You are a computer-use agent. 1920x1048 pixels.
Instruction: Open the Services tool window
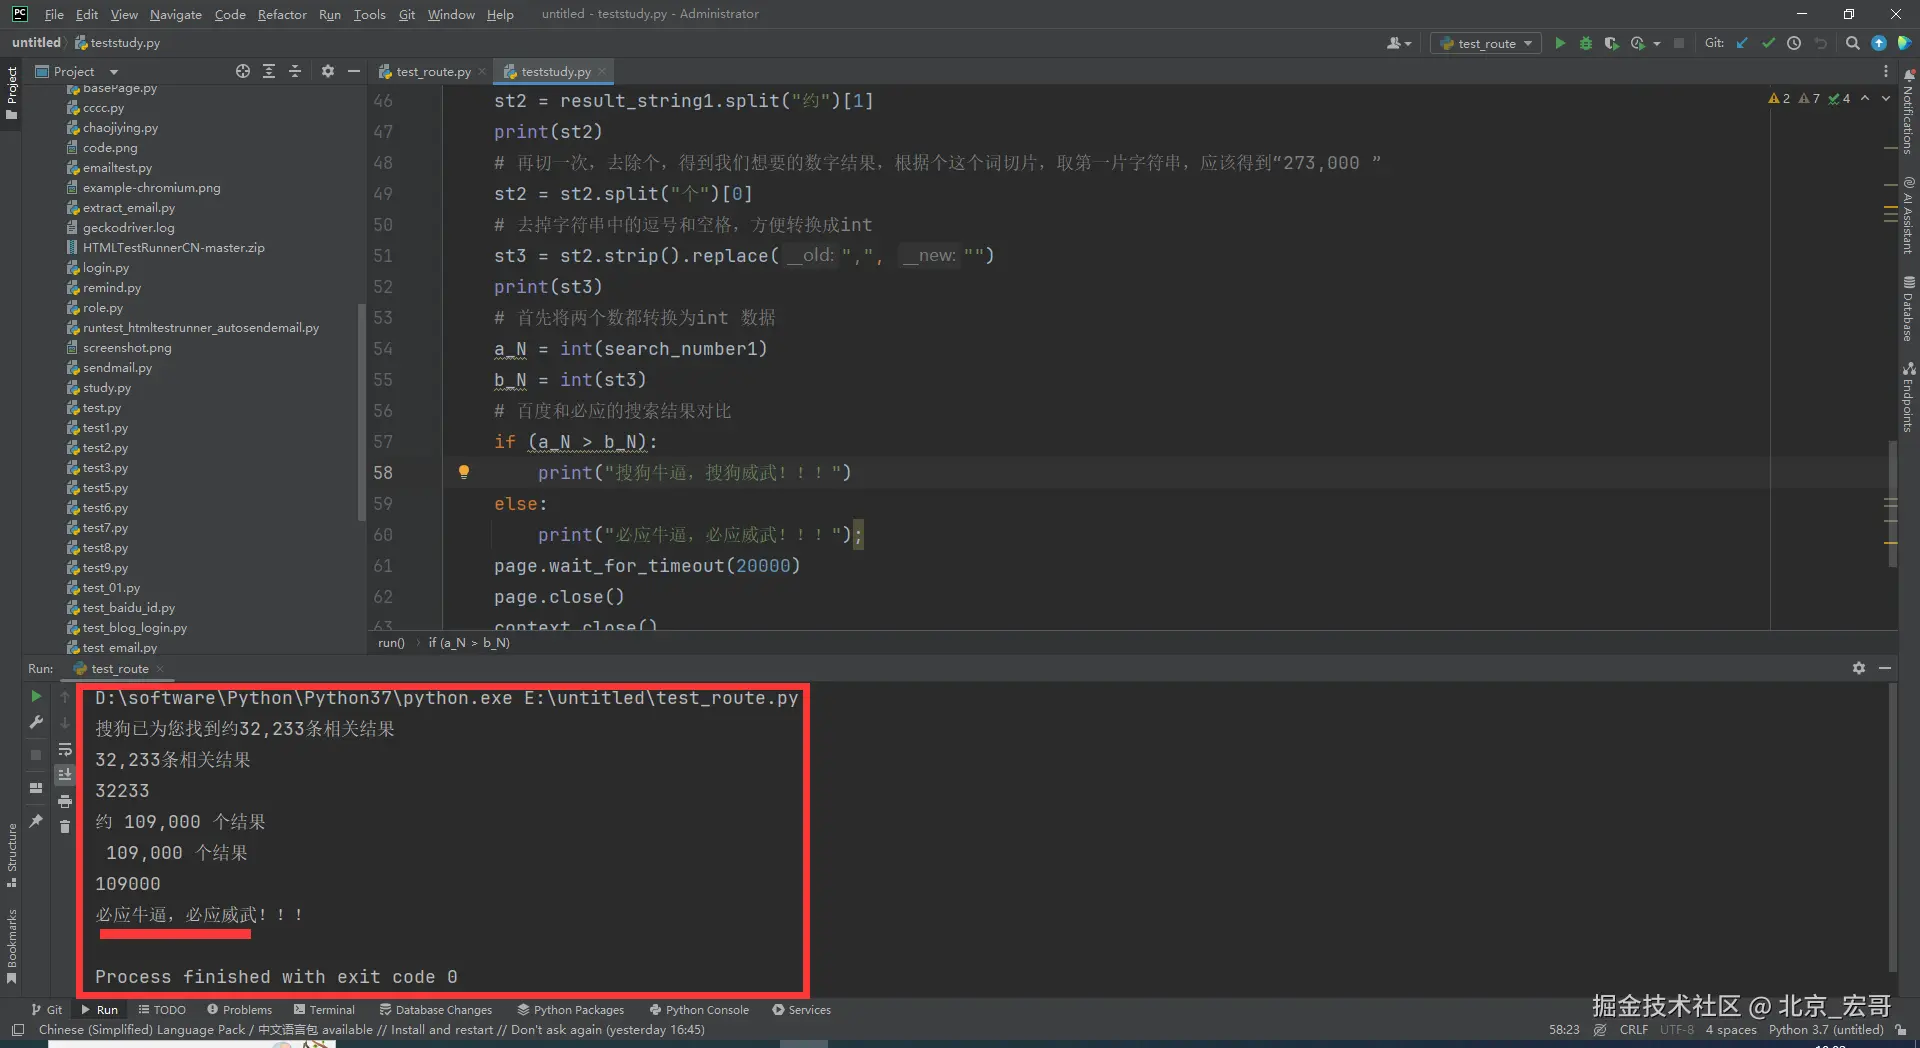point(802,1010)
